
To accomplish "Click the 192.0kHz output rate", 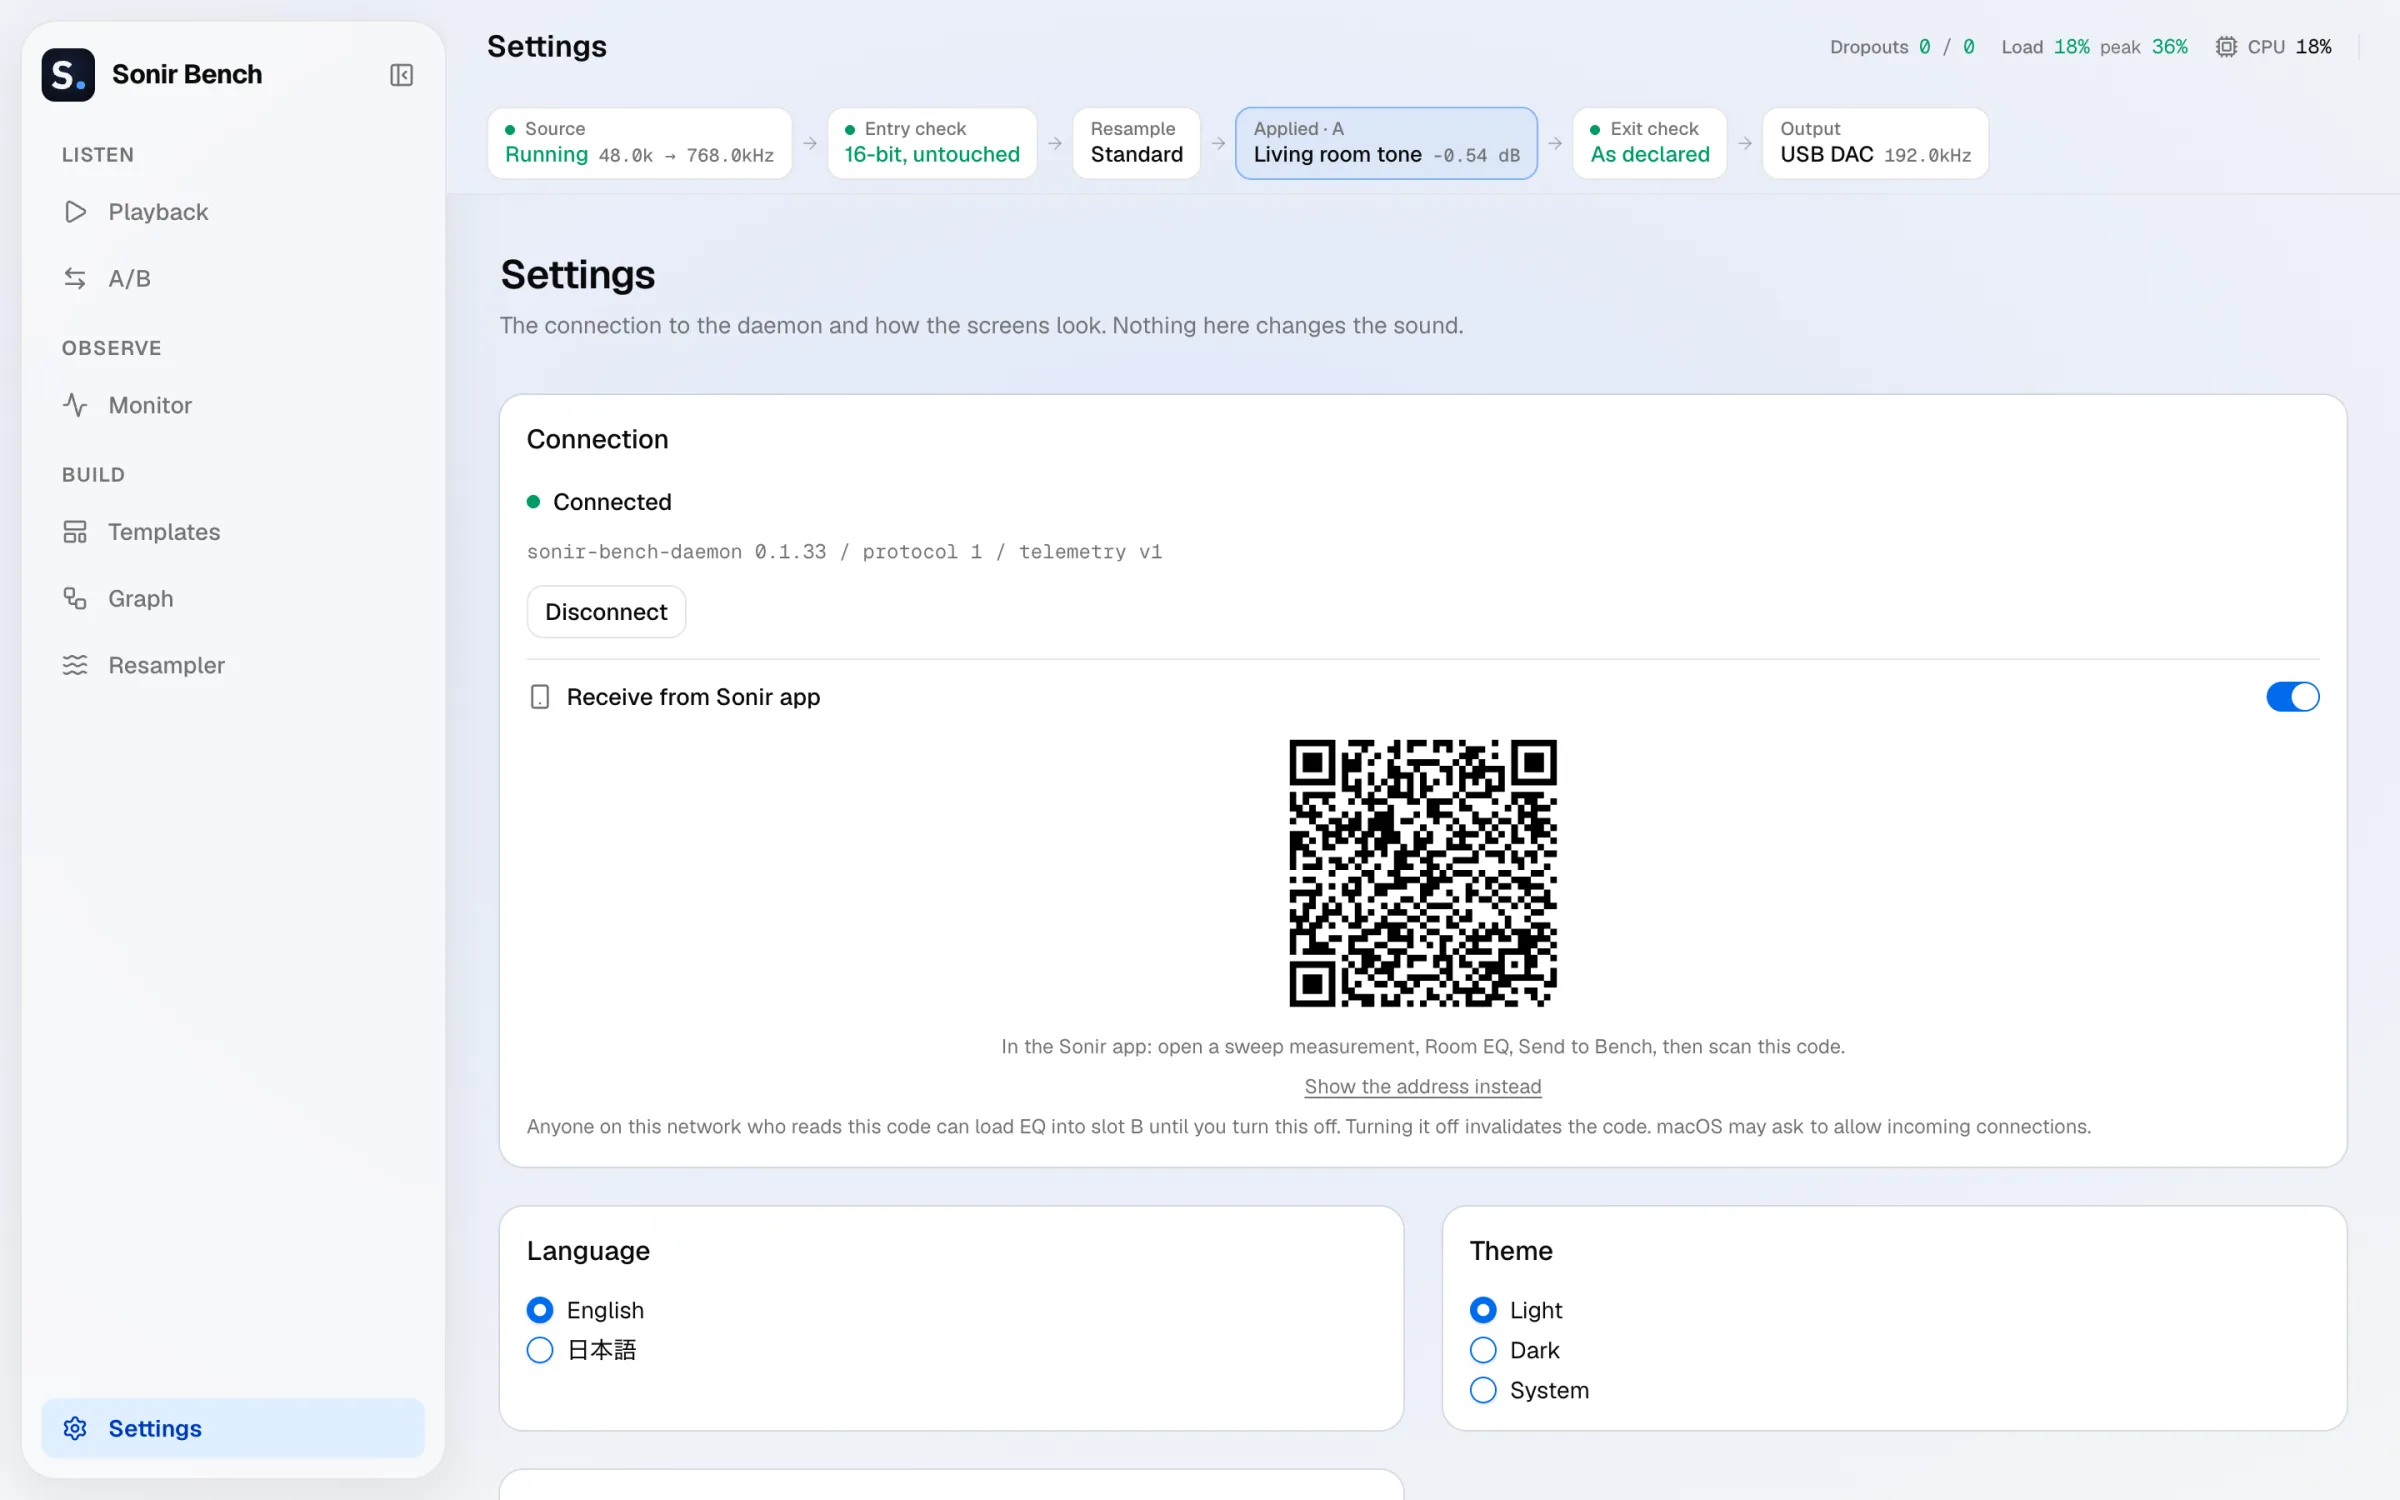I will (x=1927, y=156).
